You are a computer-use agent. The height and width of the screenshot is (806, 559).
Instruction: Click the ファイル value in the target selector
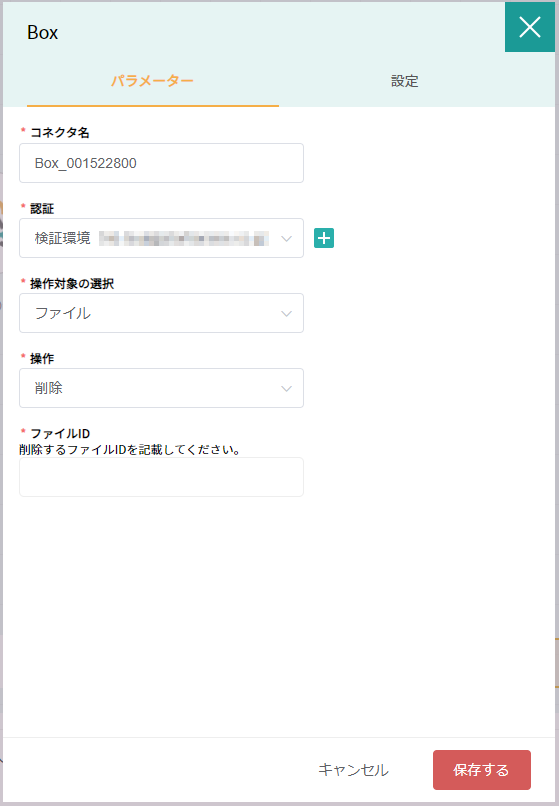click(x=63, y=313)
